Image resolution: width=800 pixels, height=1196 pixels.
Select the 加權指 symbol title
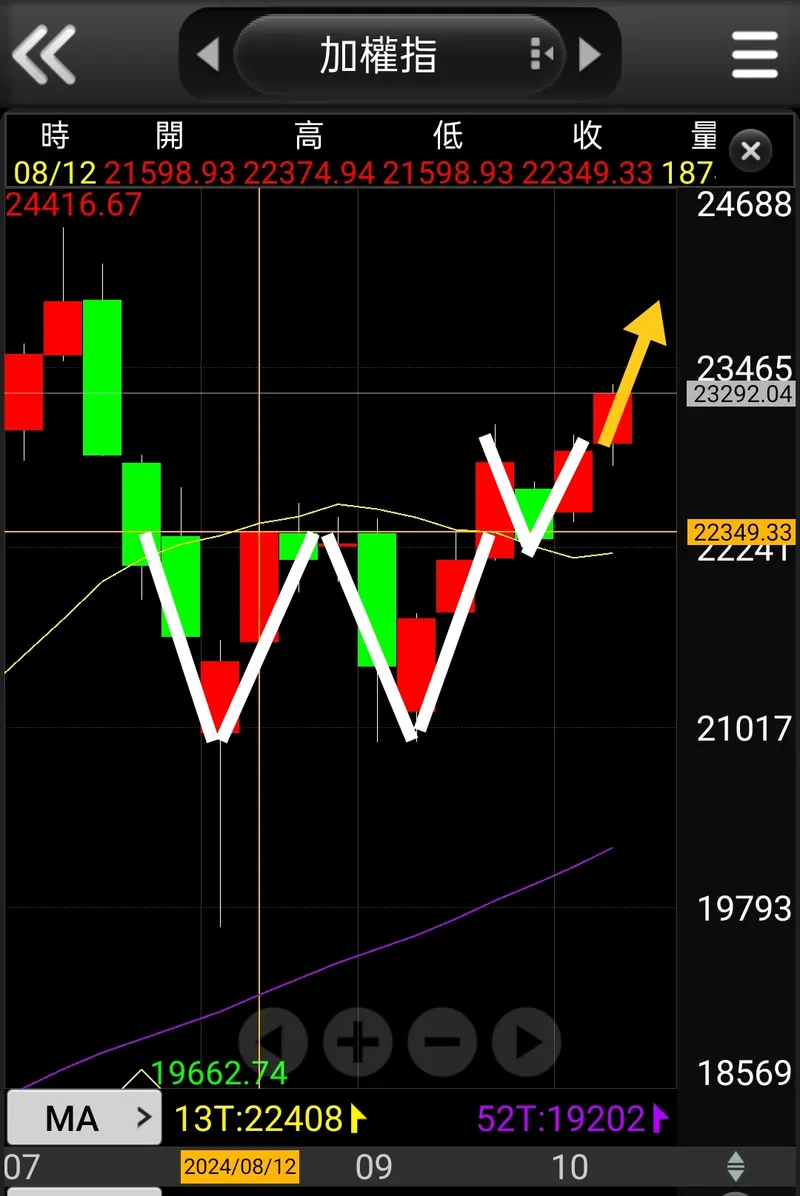pos(378,55)
